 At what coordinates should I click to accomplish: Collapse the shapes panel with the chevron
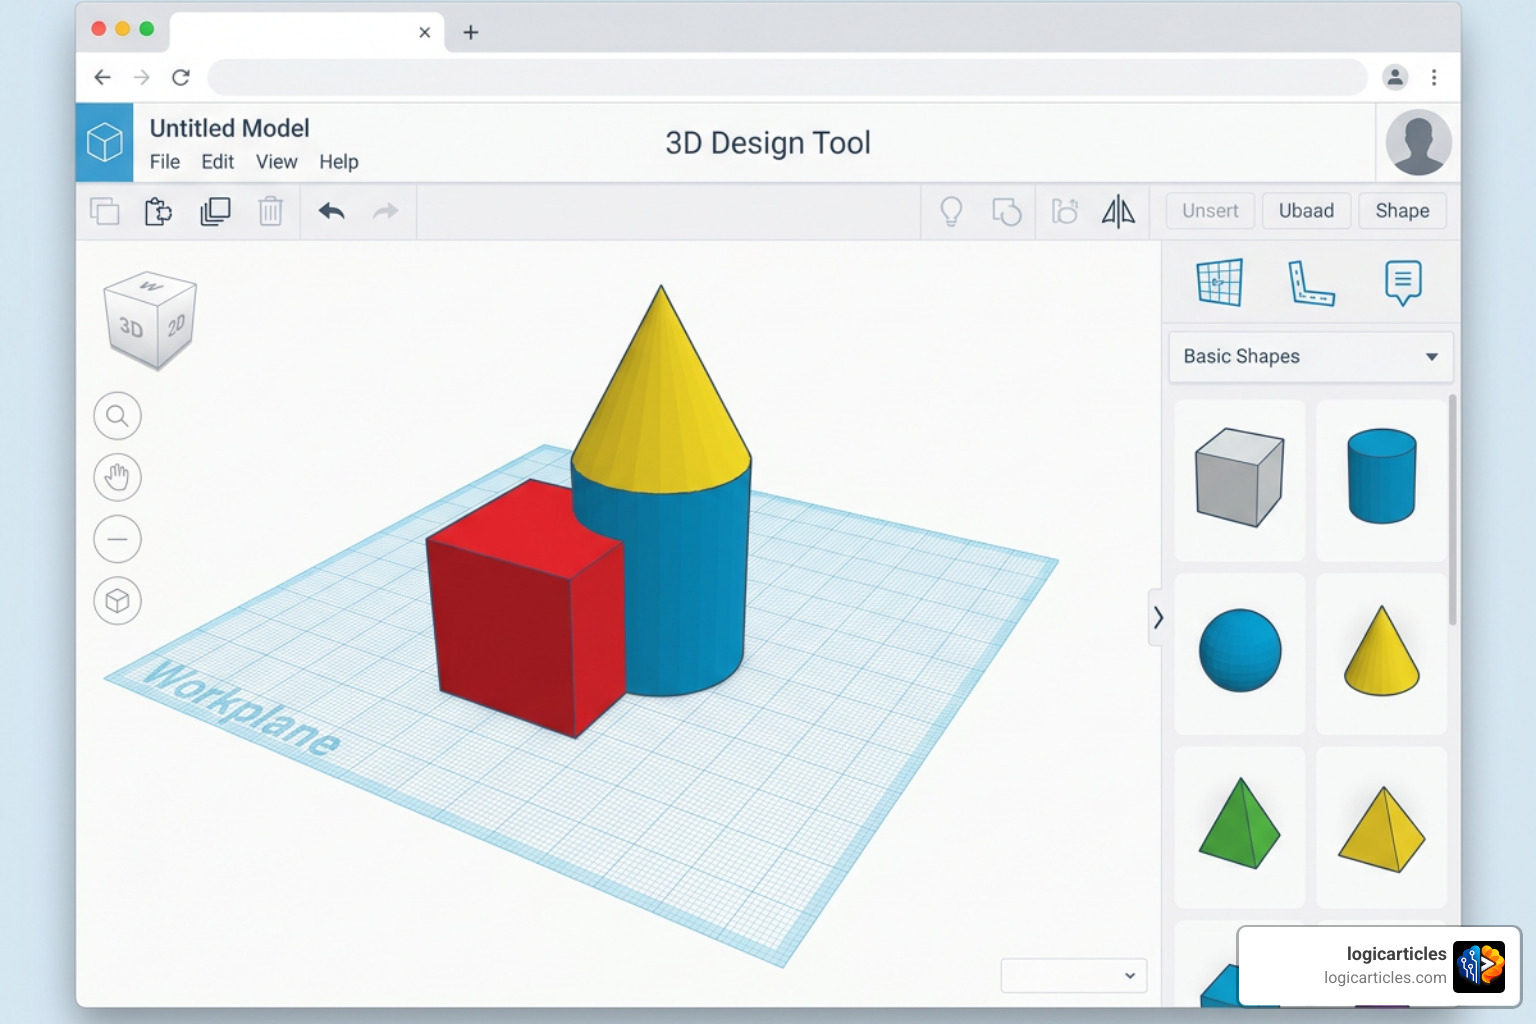click(1157, 617)
